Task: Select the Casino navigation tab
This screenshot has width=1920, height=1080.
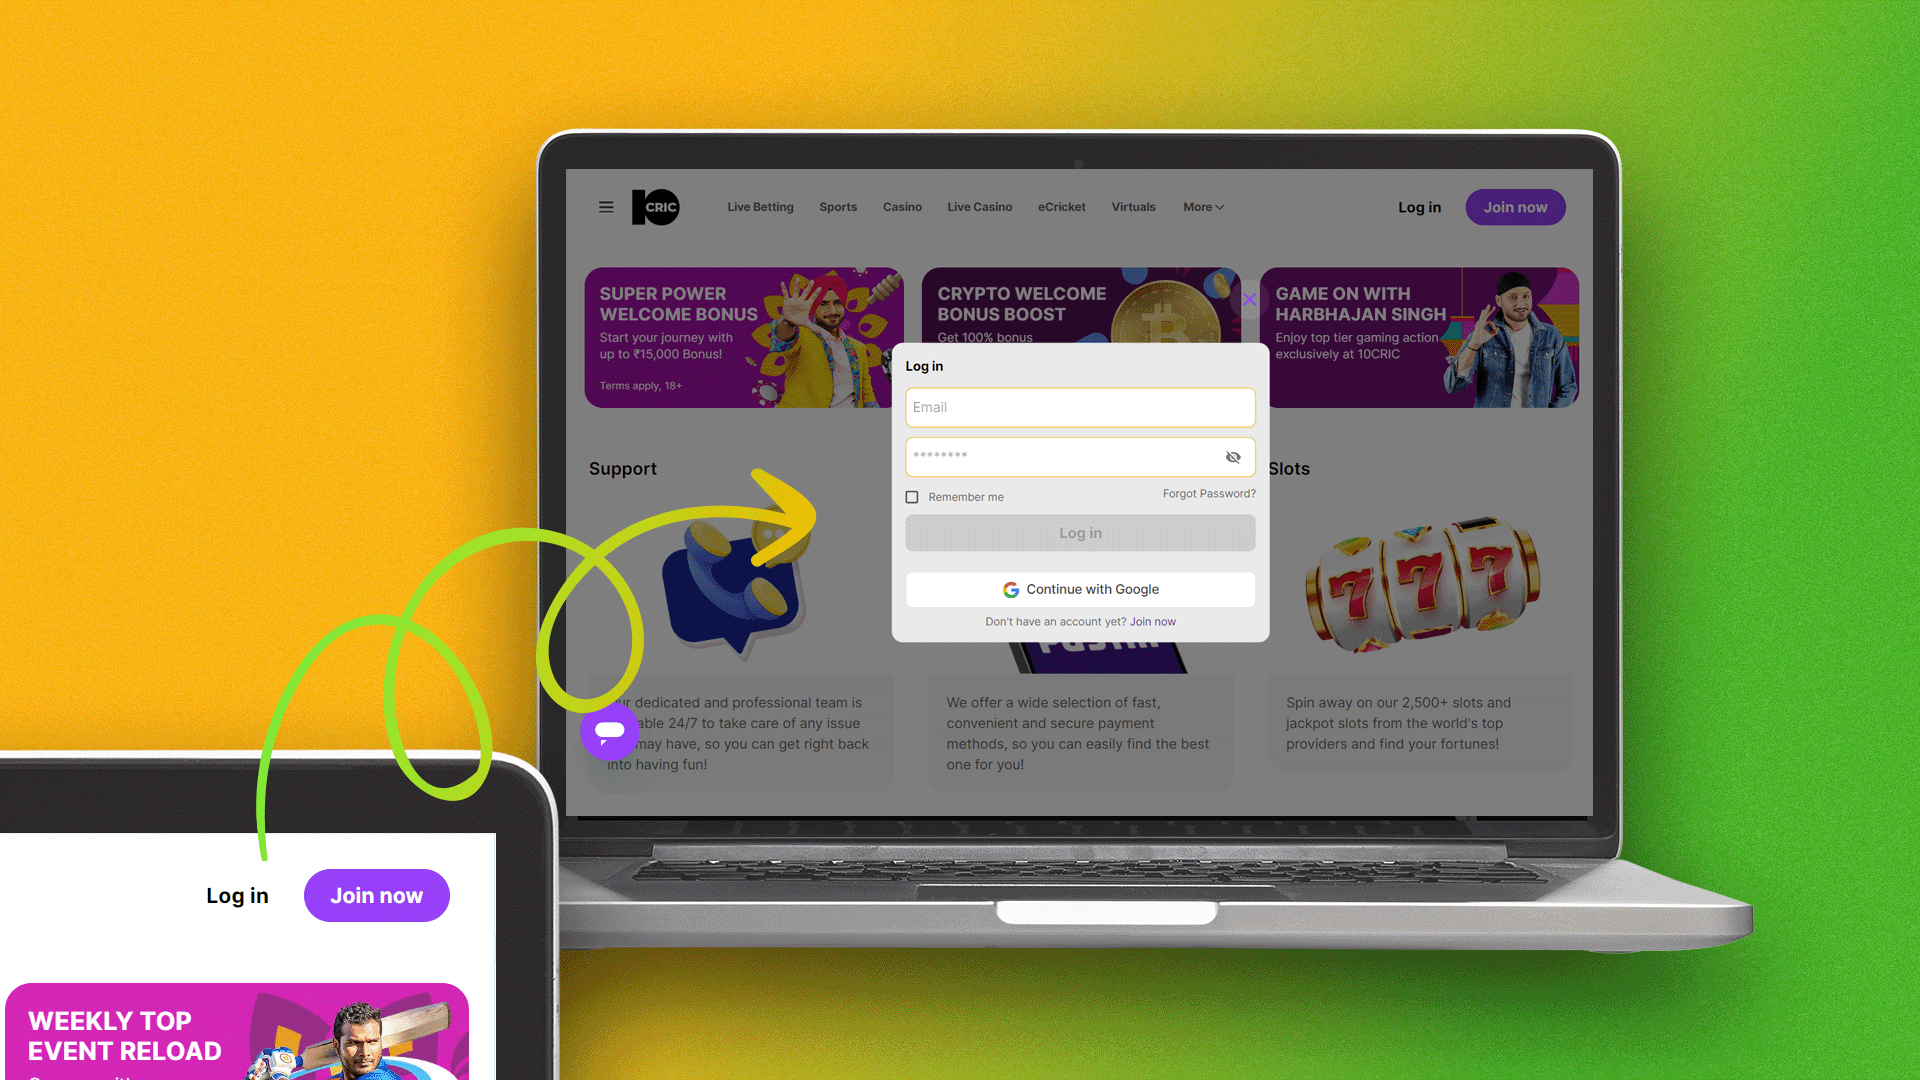Action: pyautogui.click(x=902, y=207)
